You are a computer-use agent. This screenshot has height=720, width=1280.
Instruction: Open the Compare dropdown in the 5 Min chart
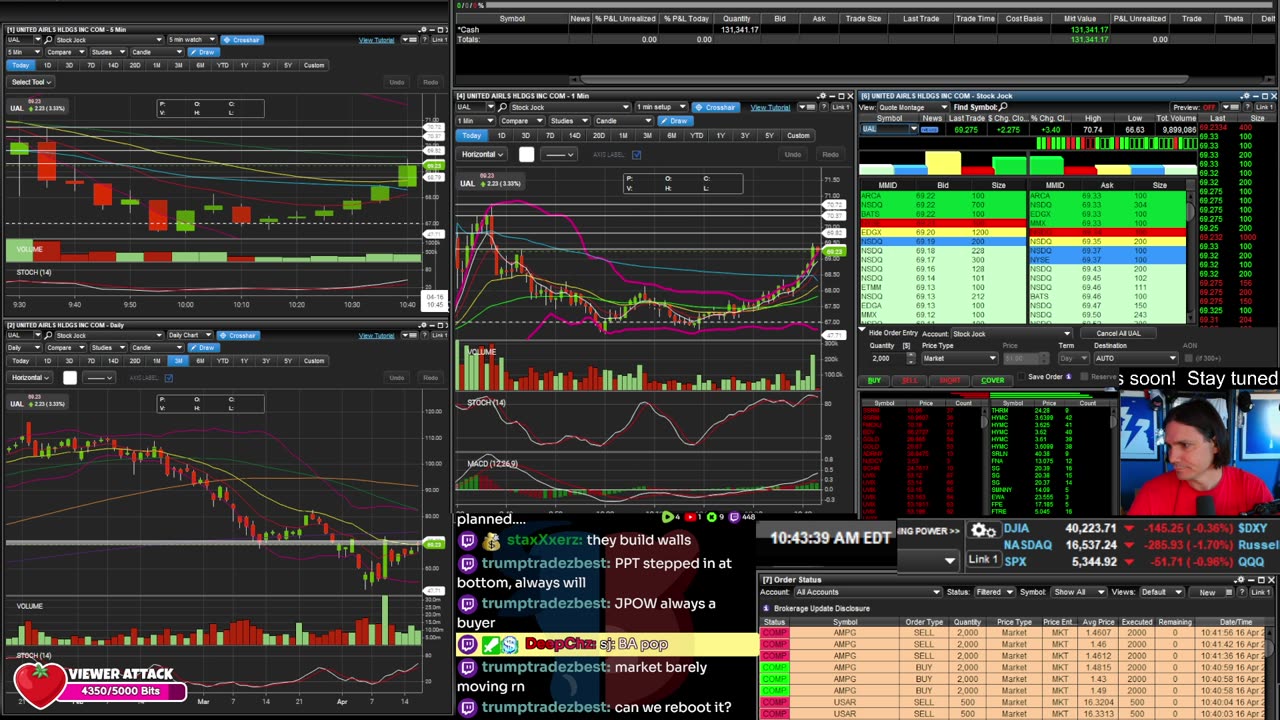(x=65, y=52)
